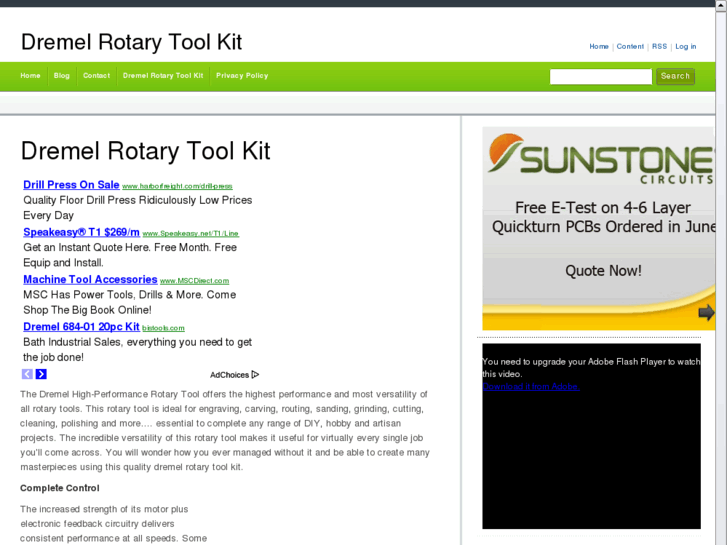Open the Dremel 684-01 20pc Kit ad
Screen dimensions: 727x545
81,327
